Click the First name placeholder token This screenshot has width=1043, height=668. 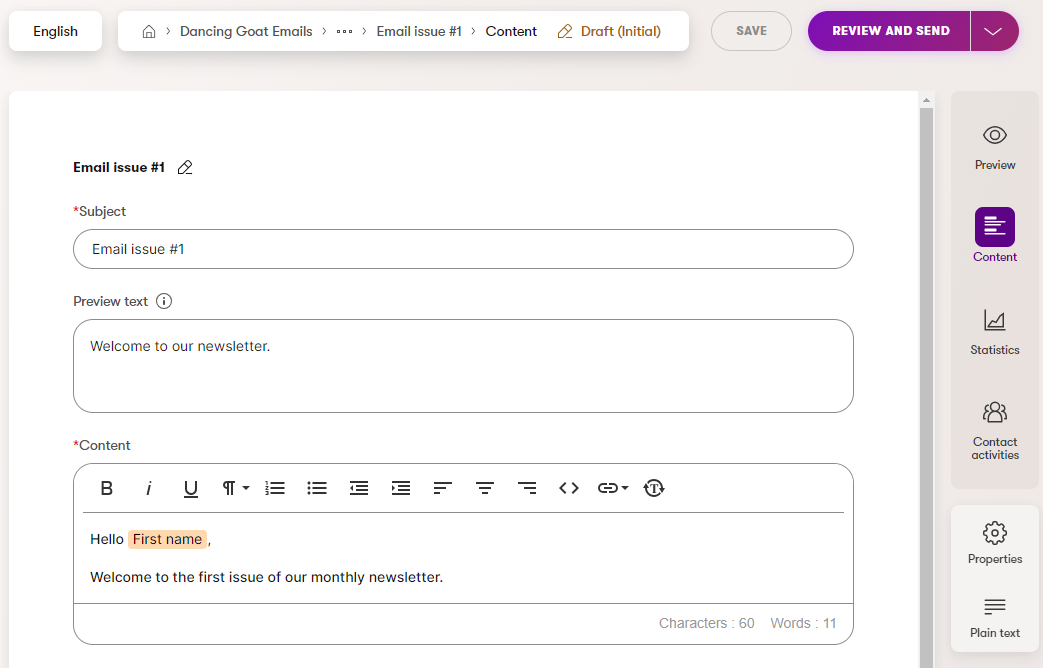(168, 539)
